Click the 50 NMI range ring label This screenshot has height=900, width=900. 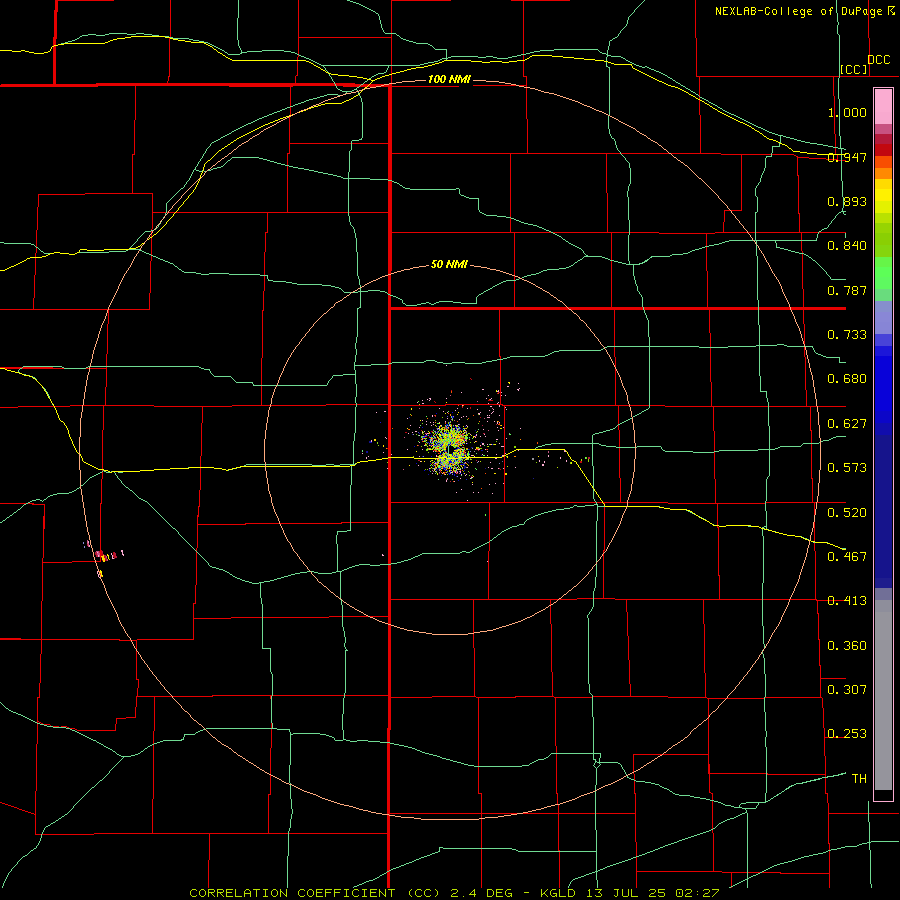[449, 265]
